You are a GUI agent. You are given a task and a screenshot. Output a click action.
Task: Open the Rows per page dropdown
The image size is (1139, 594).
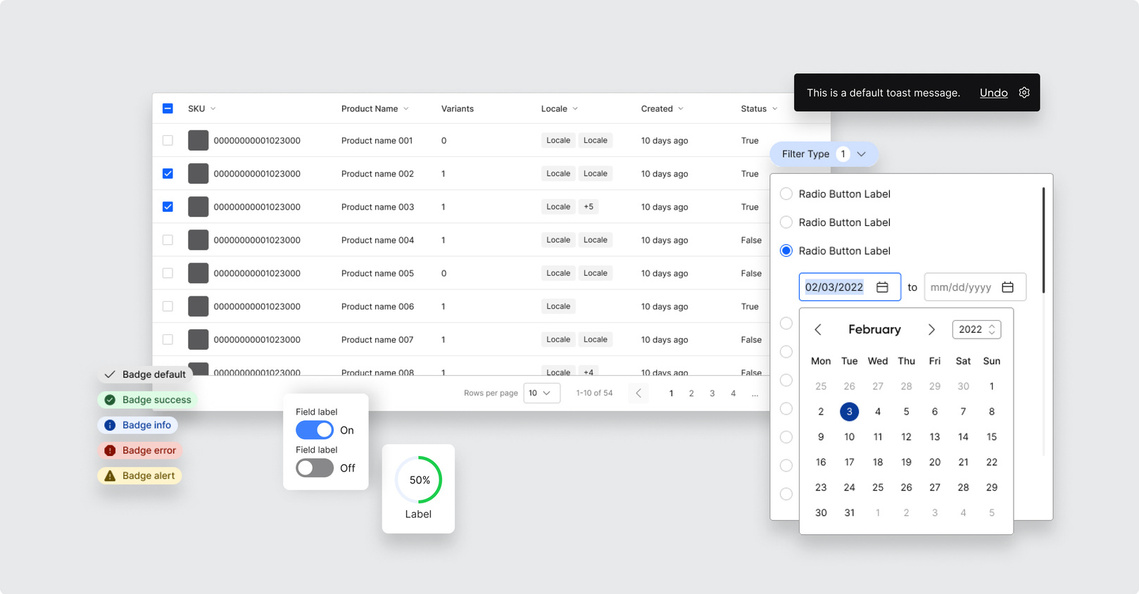pyautogui.click(x=542, y=393)
